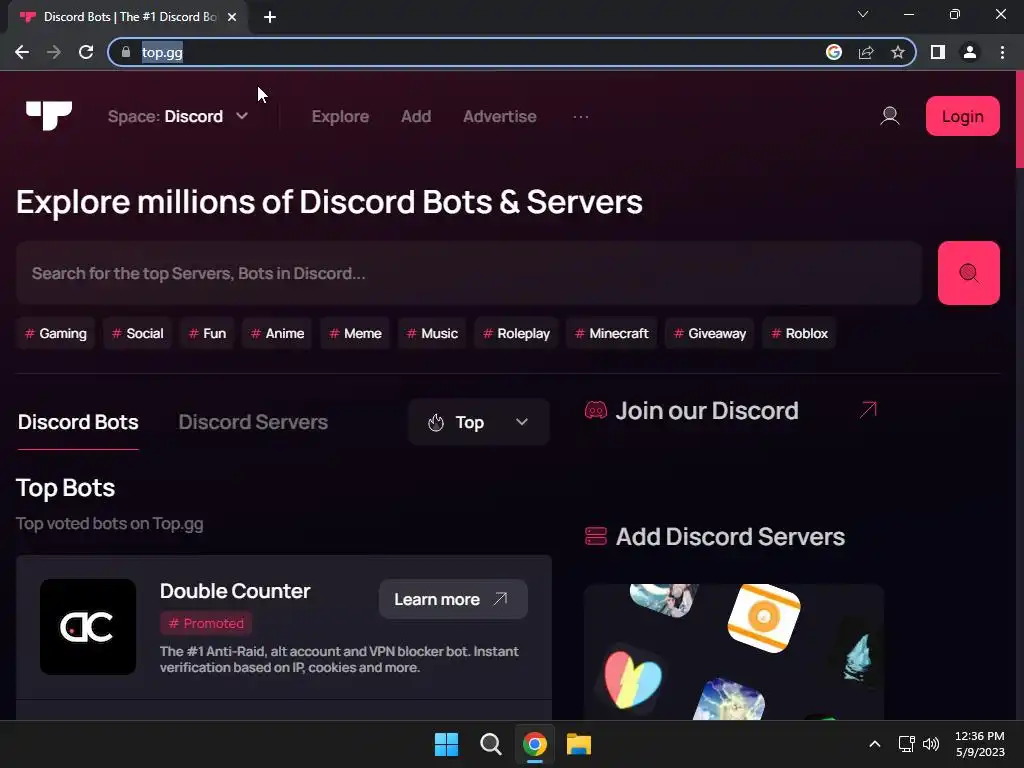The width and height of the screenshot is (1024, 768).
Task: Select the Meme tag
Action: click(x=355, y=333)
